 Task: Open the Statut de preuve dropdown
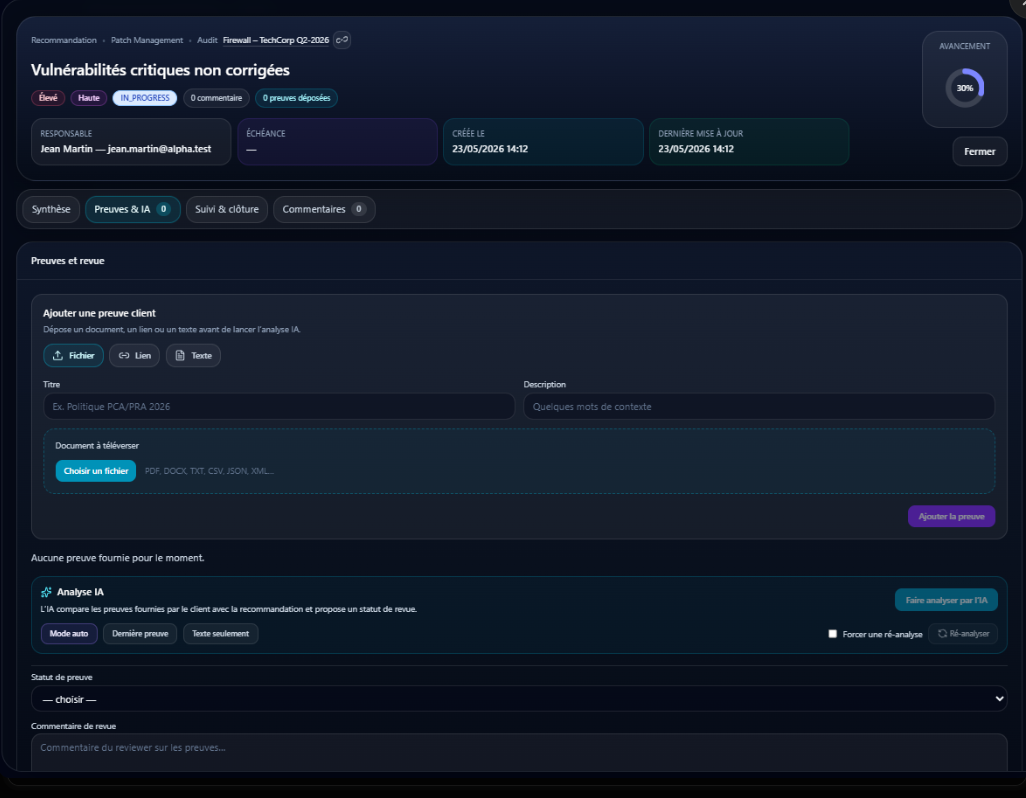click(x=519, y=699)
